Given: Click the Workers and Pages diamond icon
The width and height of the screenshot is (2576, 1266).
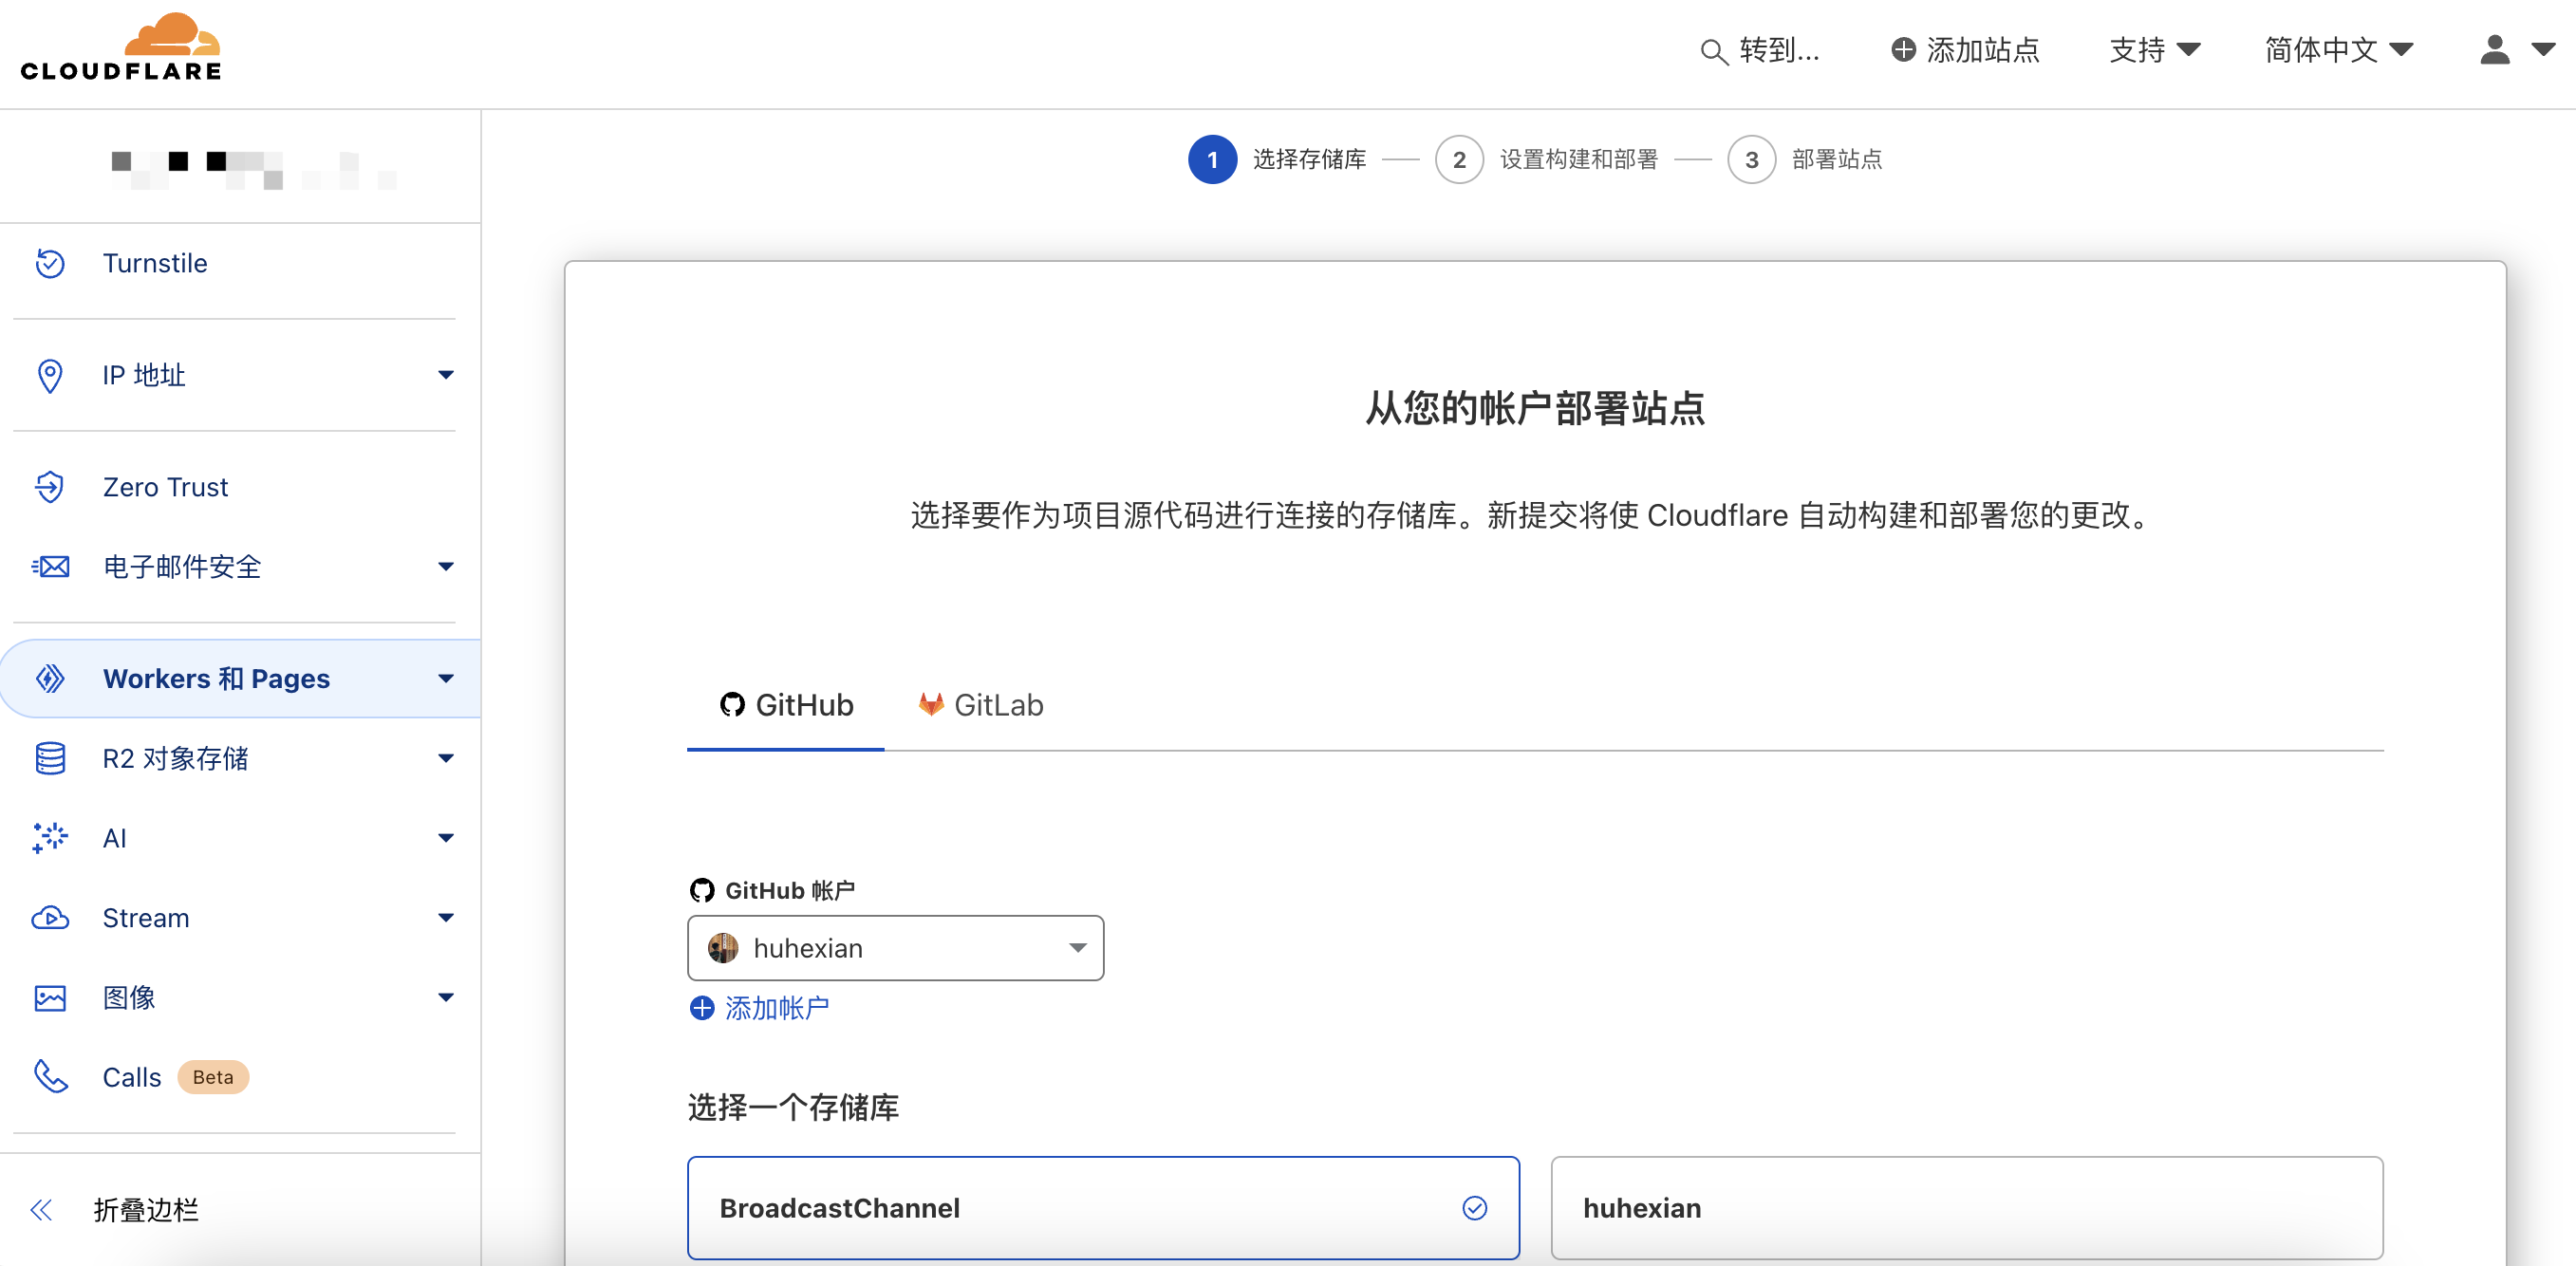Looking at the screenshot, I should point(50,678).
